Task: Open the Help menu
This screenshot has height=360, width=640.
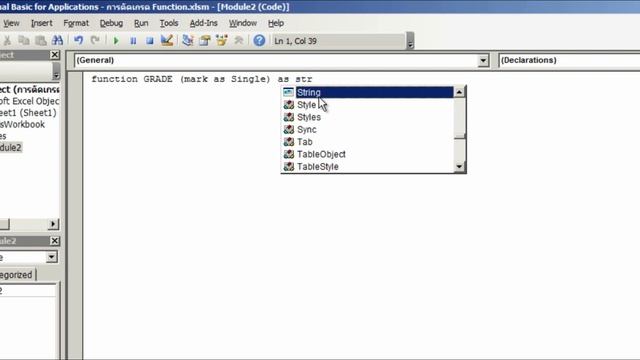Action: [276, 23]
